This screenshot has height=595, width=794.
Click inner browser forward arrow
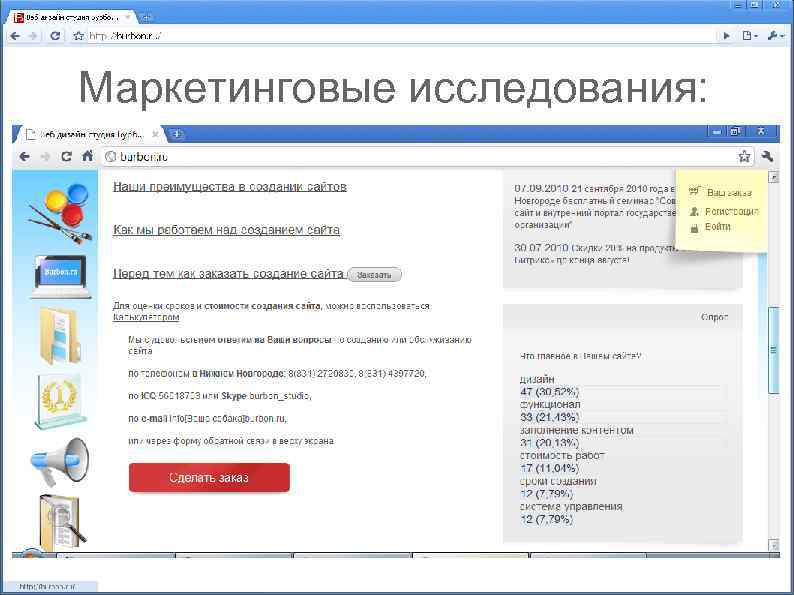(x=45, y=157)
